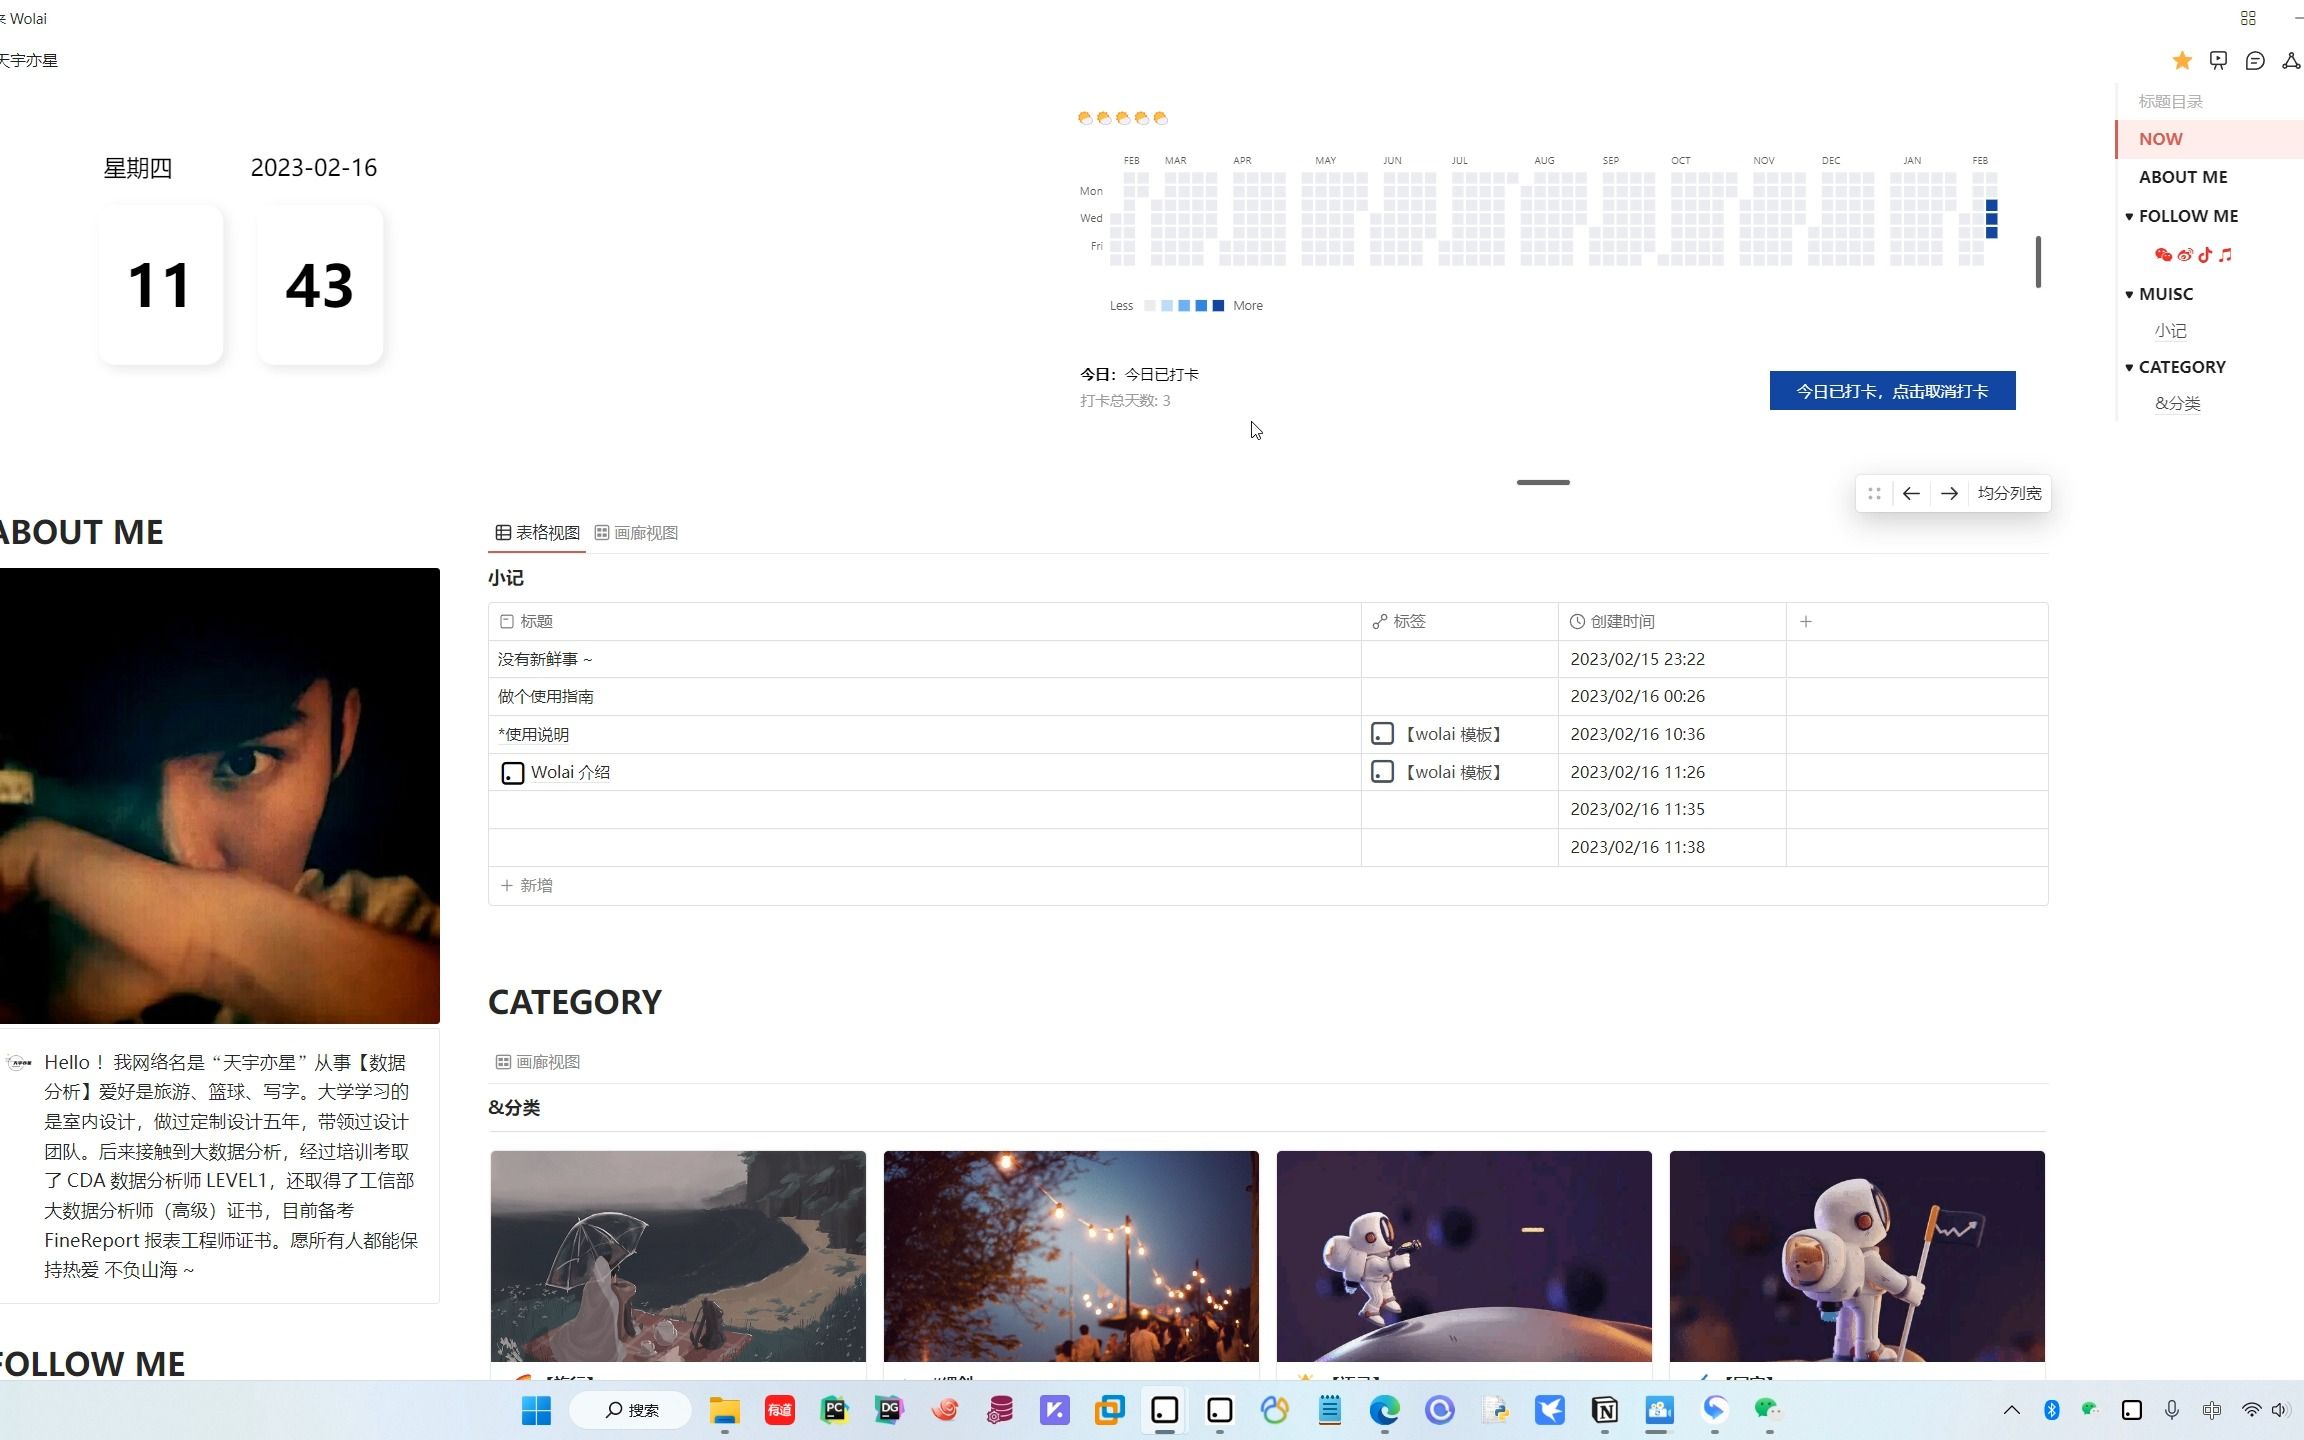
Task: Switch to 画廊视图 tab in 小记
Action: coord(636,533)
